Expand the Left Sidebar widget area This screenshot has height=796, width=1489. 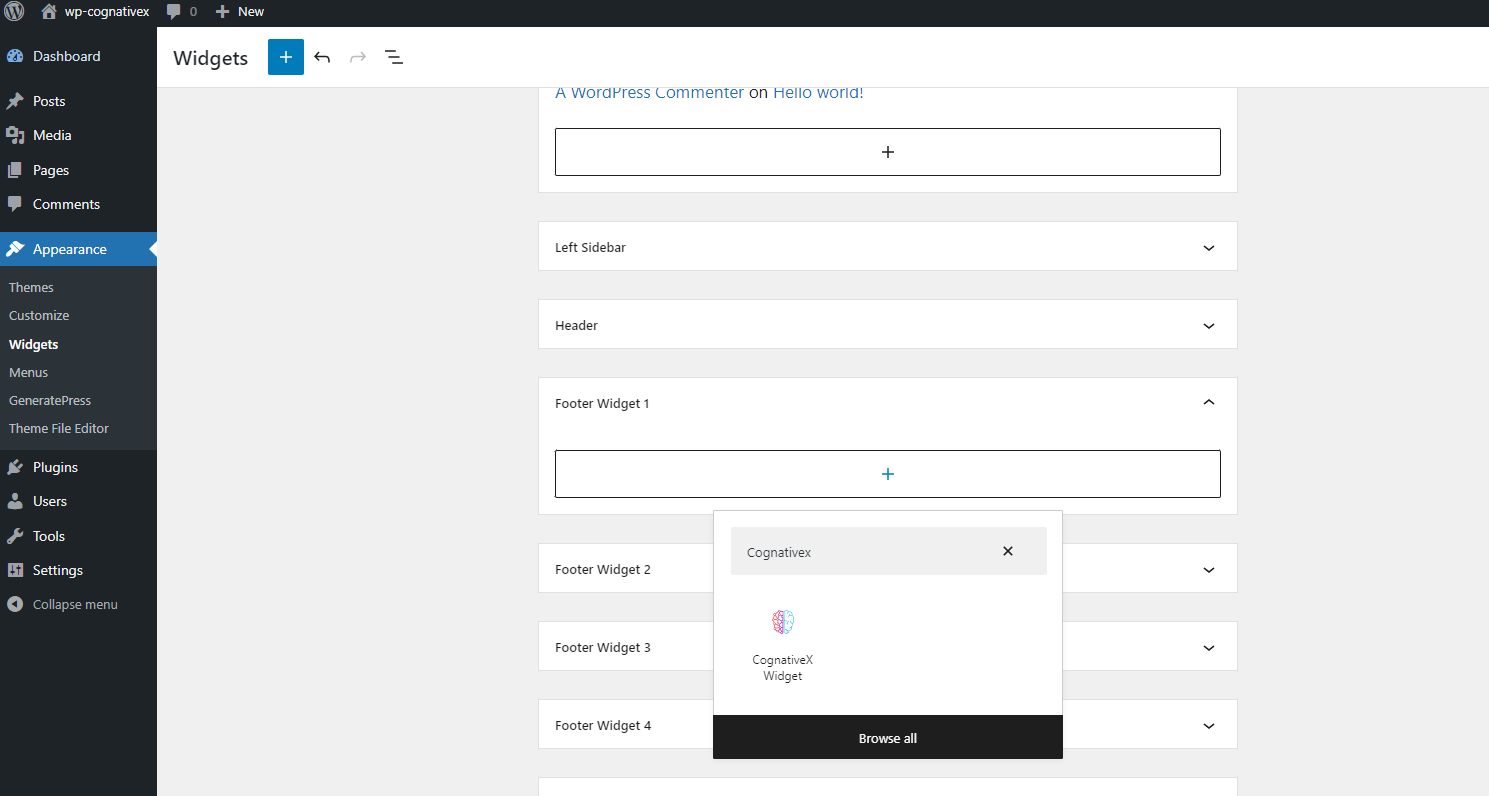888,247
